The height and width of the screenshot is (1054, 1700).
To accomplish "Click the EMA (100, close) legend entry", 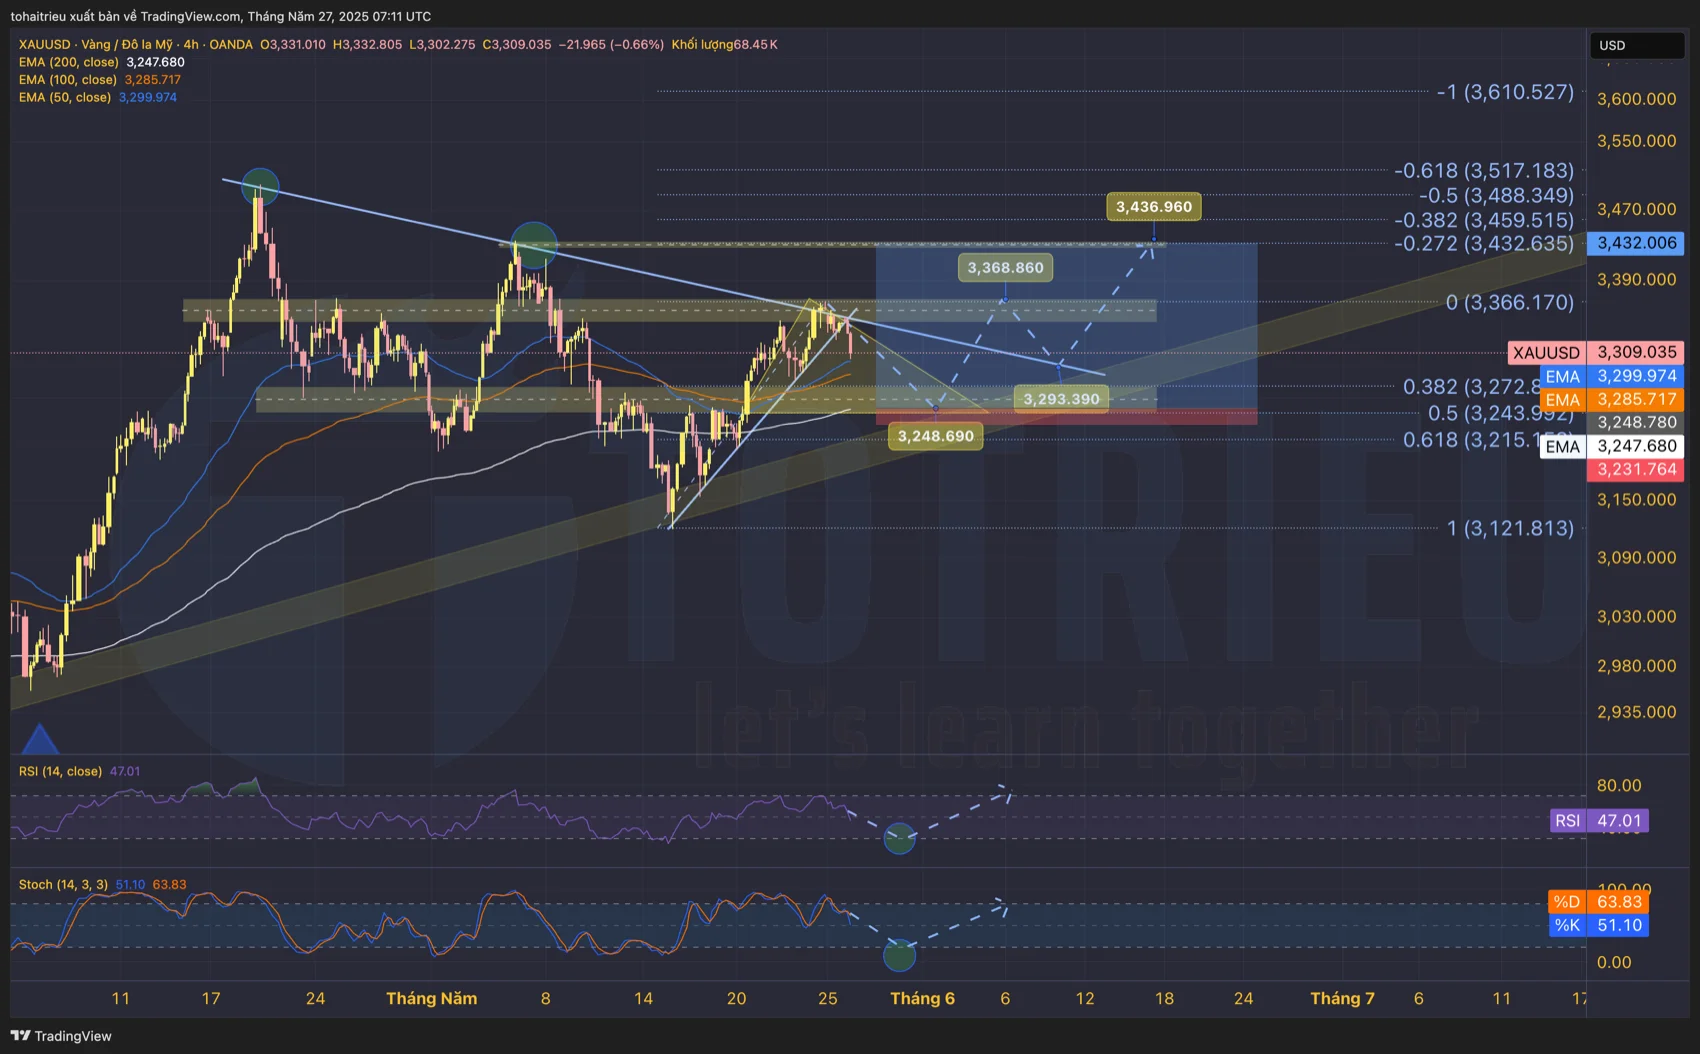I will coord(68,80).
